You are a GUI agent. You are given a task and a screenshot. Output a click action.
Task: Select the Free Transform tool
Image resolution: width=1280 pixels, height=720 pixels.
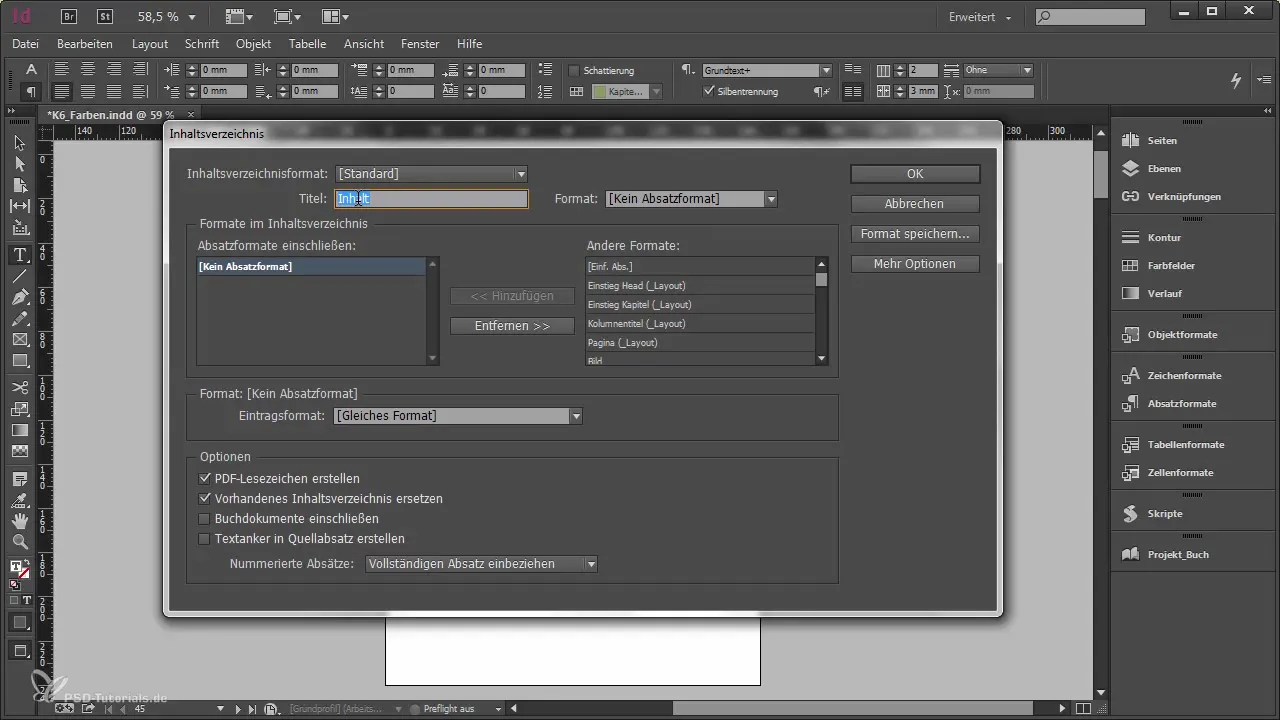click(x=19, y=408)
